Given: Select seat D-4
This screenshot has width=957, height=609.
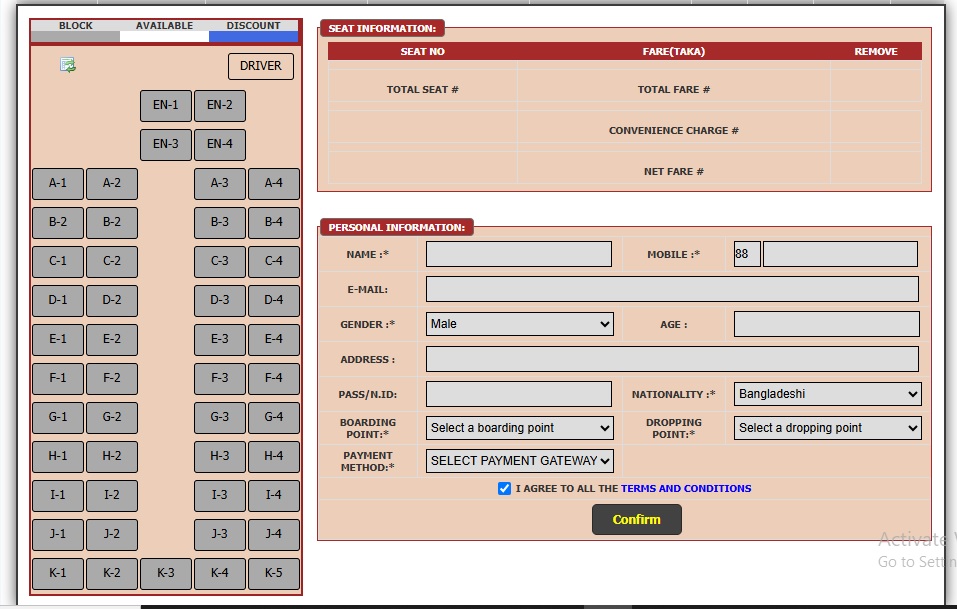Looking at the screenshot, I should tap(274, 301).
